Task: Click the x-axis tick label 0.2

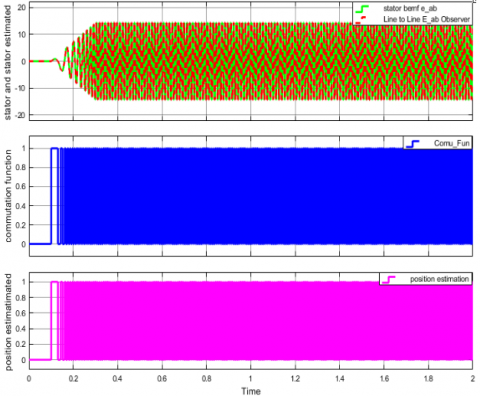Action: tap(73, 378)
